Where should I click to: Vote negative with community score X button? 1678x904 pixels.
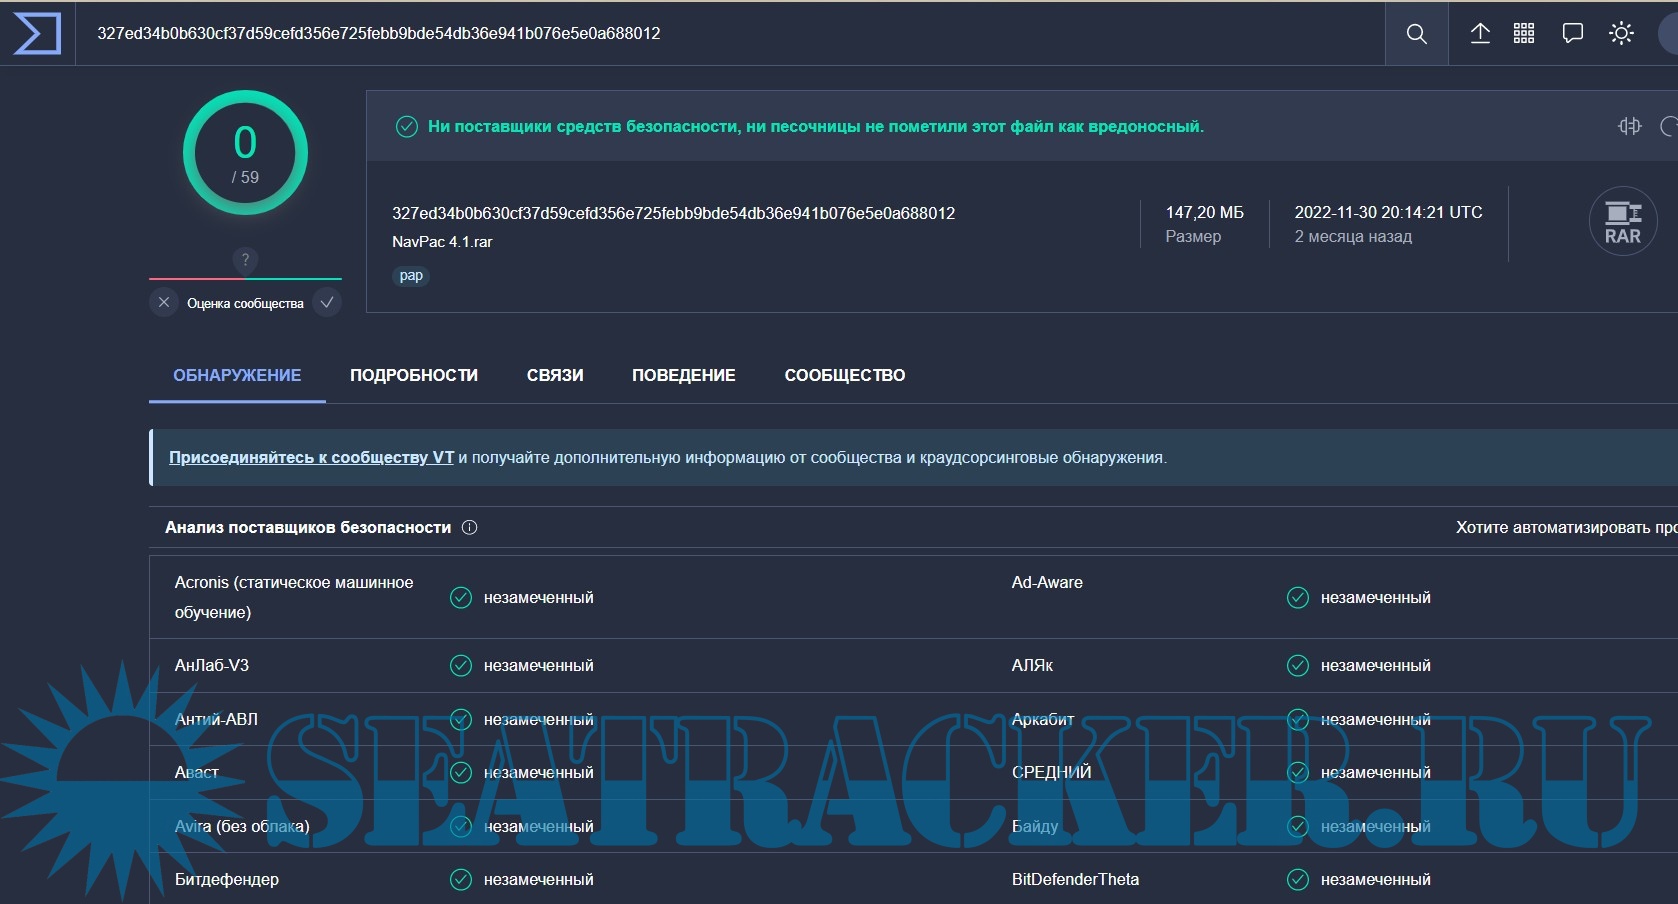pos(164,302)
